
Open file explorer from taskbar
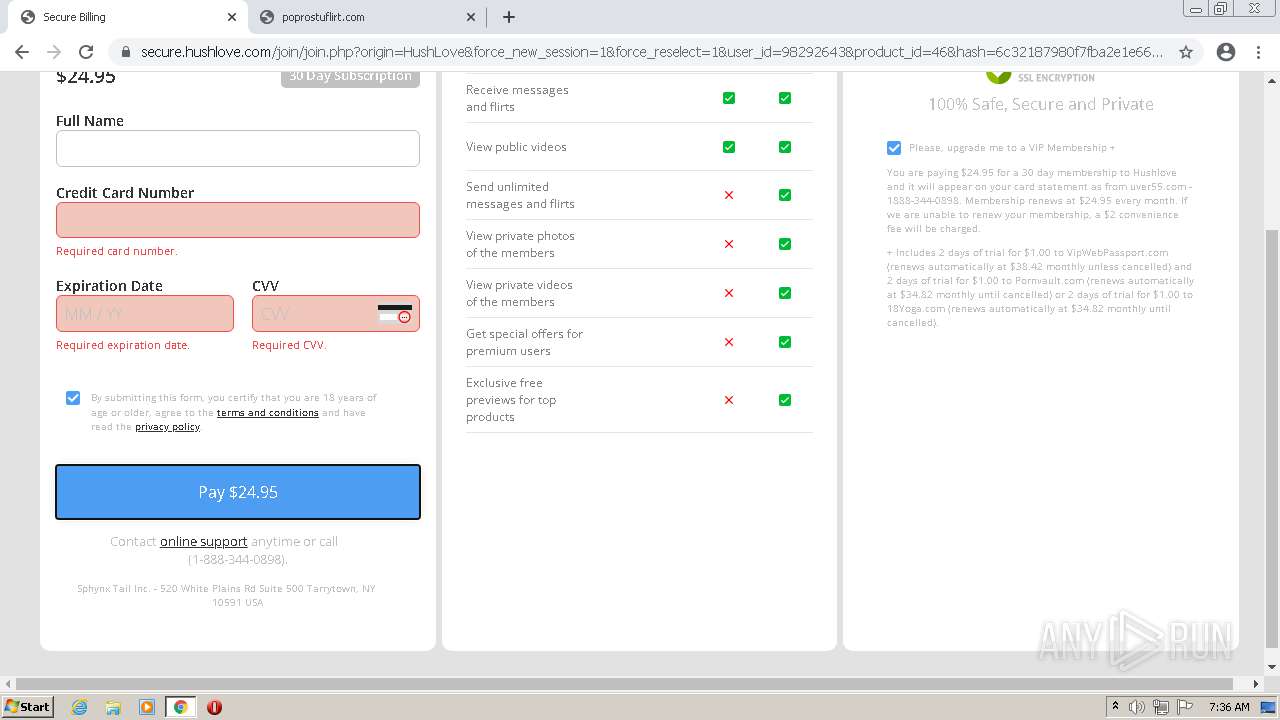click(113, 707)
